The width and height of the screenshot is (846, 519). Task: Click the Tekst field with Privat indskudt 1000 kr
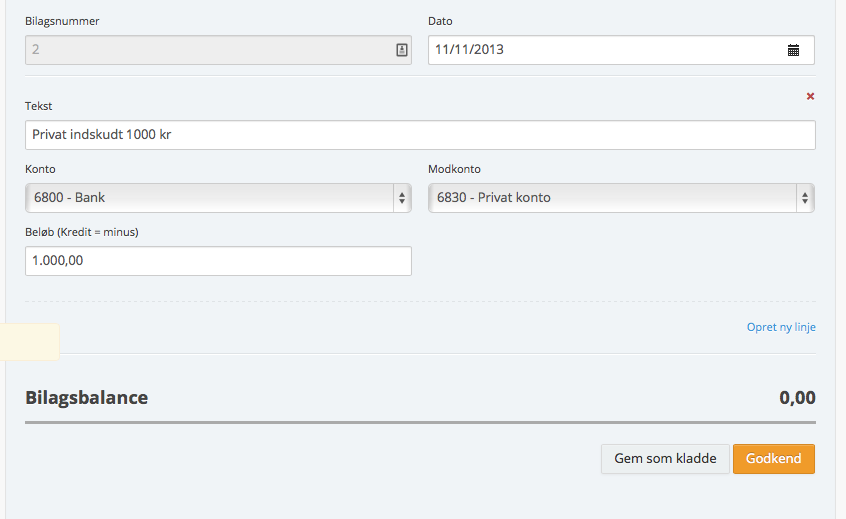[420, 135]
